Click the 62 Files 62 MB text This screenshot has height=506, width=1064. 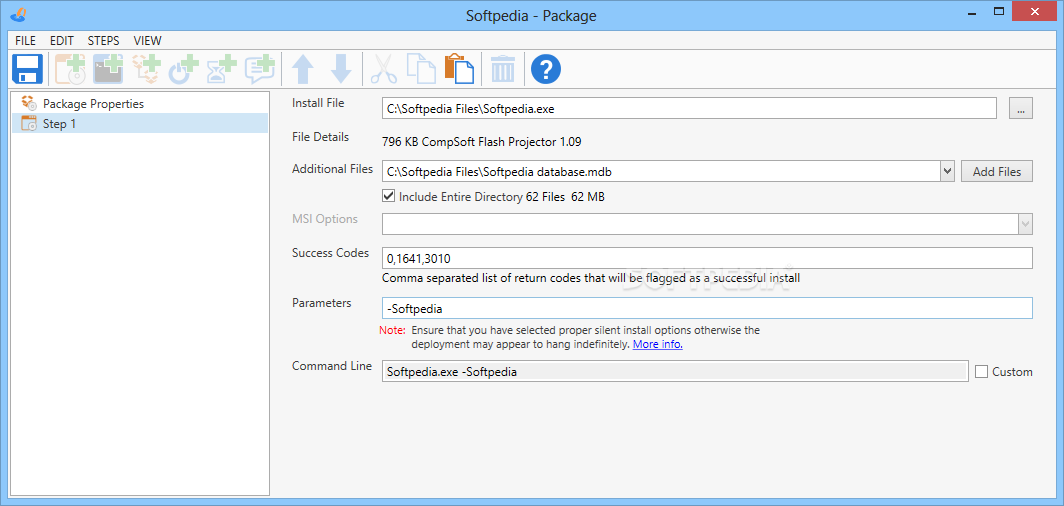[x=565, y=197]
